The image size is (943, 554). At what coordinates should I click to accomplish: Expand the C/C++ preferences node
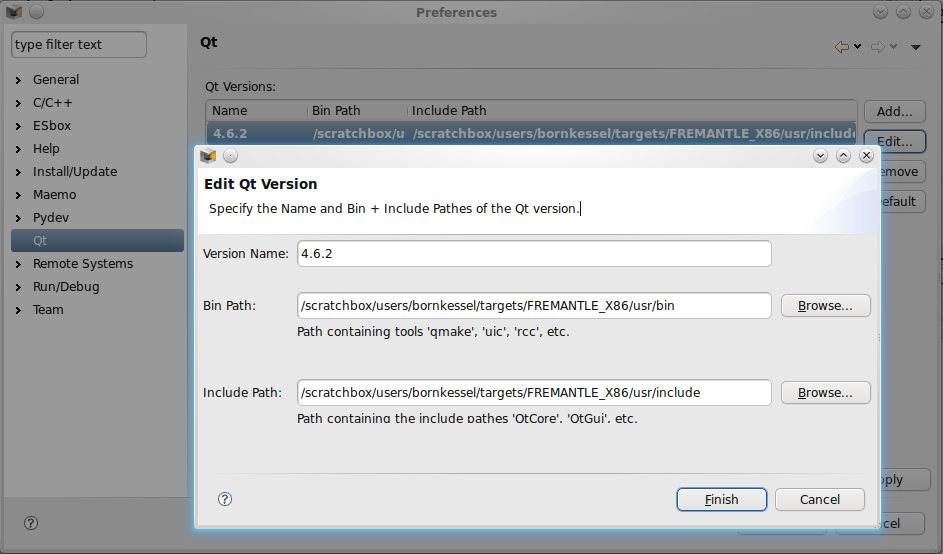(x=19, y=103)
